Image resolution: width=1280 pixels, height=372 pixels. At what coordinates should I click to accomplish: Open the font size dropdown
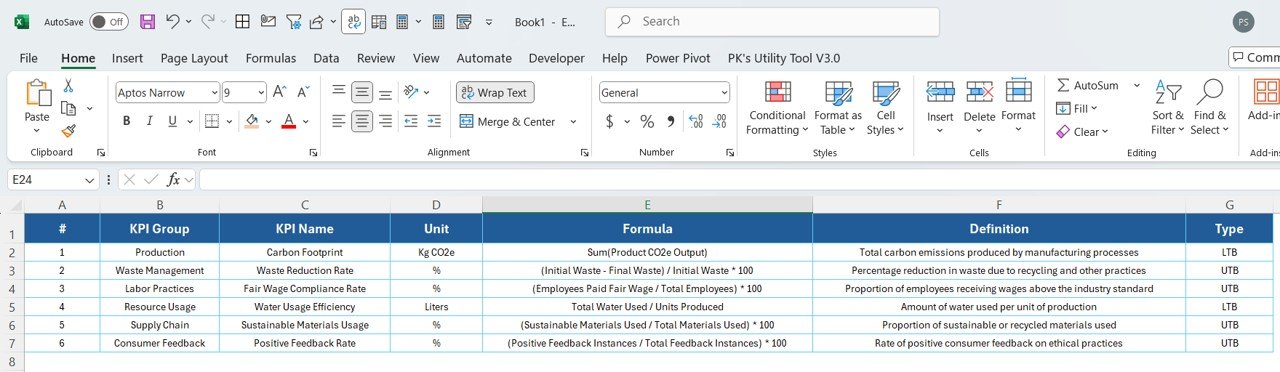(x=260, y=92)
